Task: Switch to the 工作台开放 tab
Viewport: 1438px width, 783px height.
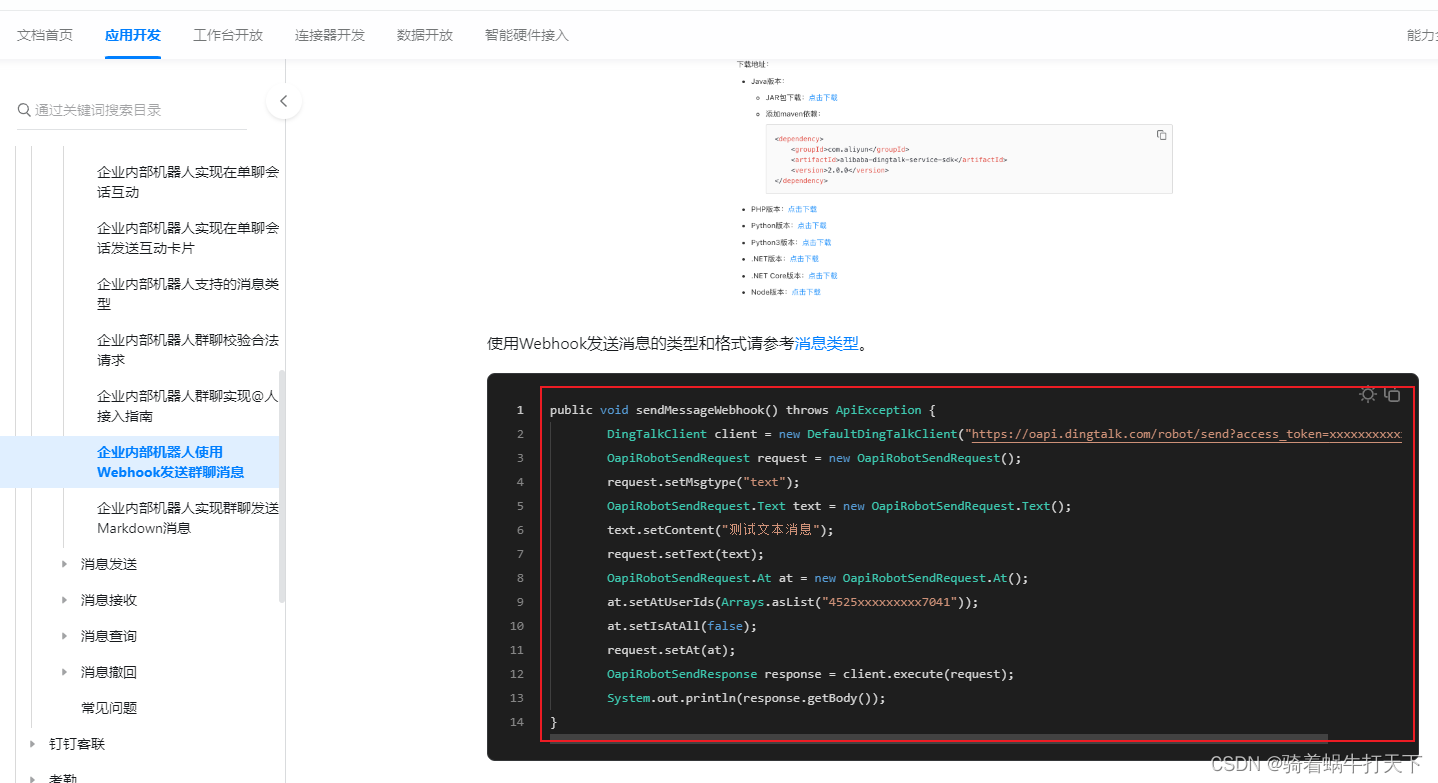Action: tap(227, 34)
